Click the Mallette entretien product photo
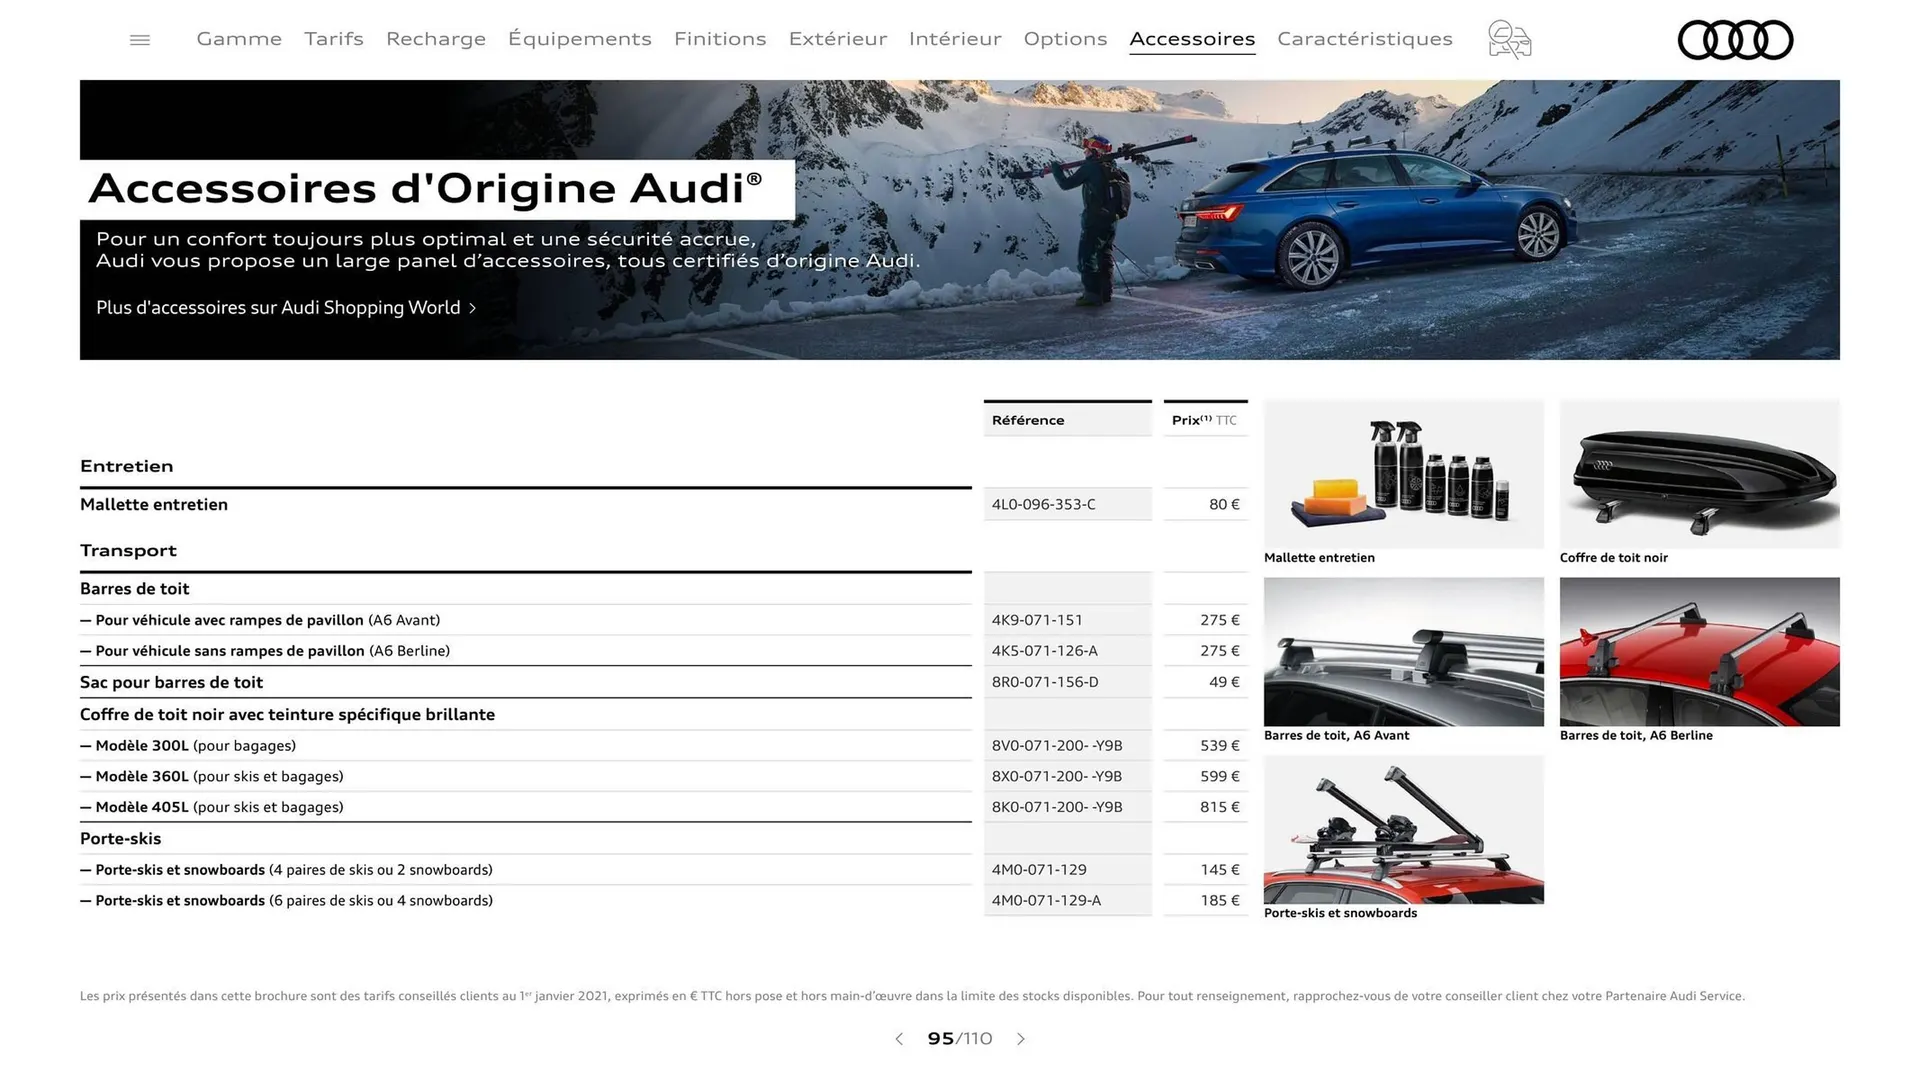This screenshot has height=1080, width=1920. point(1403,473)
